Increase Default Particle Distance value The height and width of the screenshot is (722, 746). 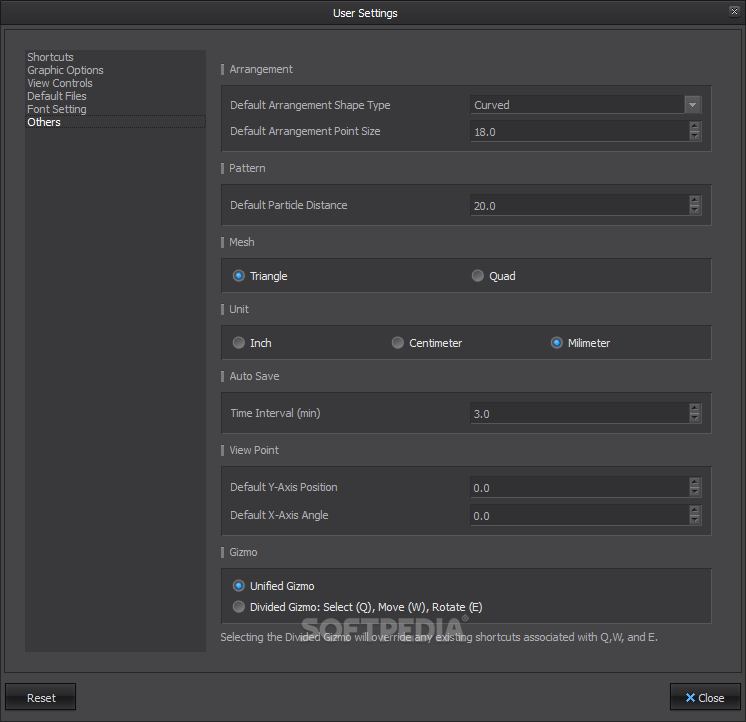coord(695,201)
